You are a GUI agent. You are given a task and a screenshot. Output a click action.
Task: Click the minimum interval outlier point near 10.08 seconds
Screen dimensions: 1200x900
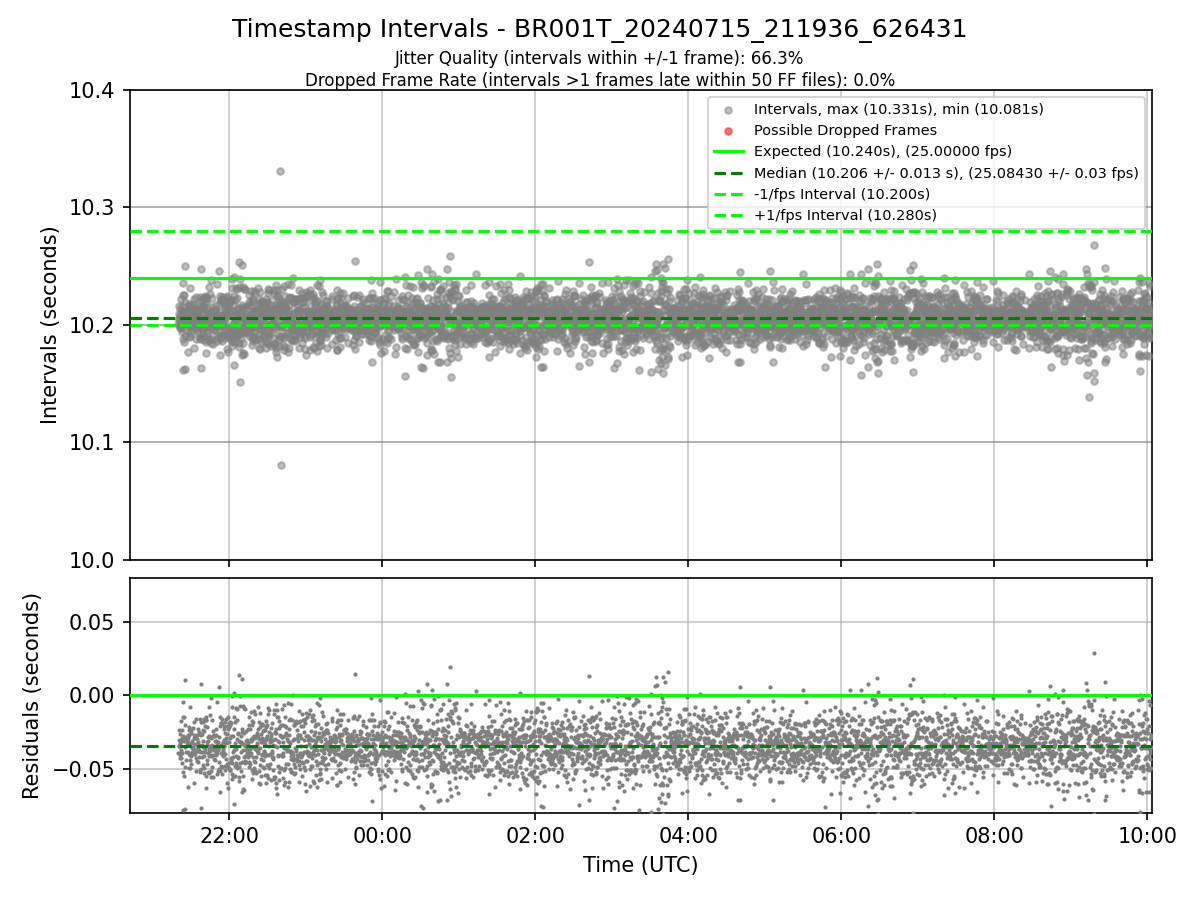tap(281, 465)
